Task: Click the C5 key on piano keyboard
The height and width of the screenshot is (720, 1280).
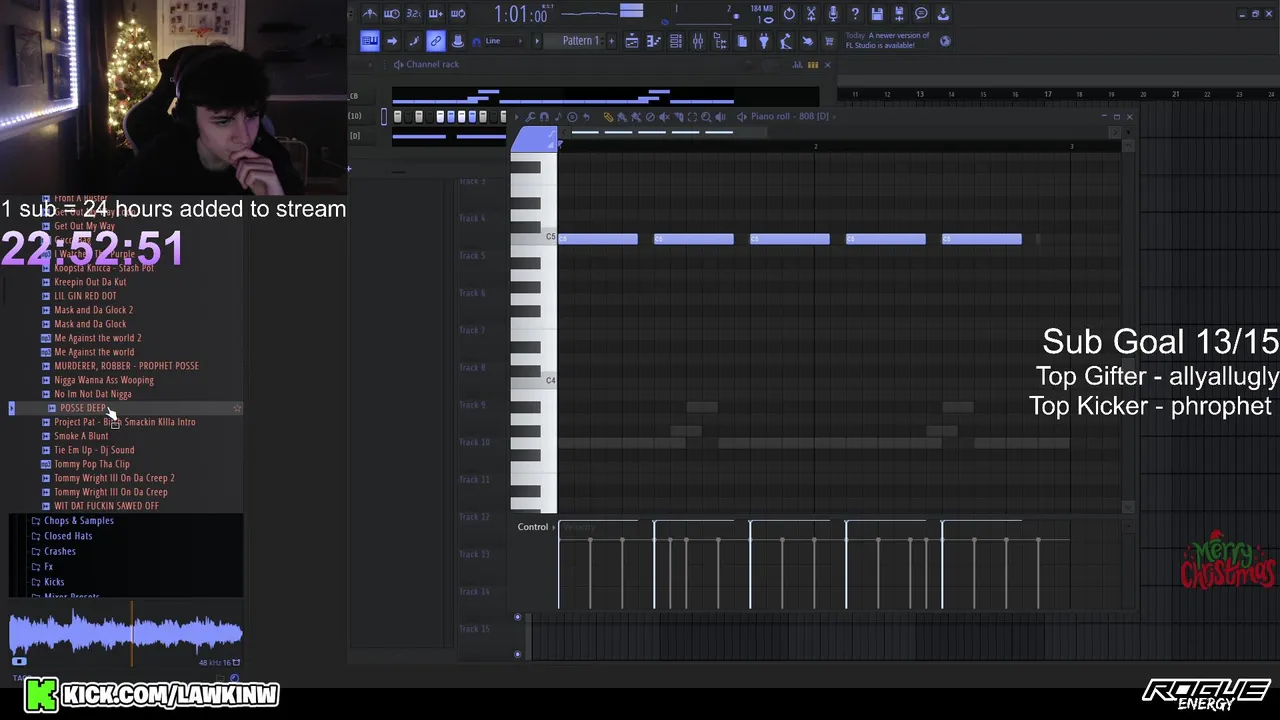Action: 534,238
